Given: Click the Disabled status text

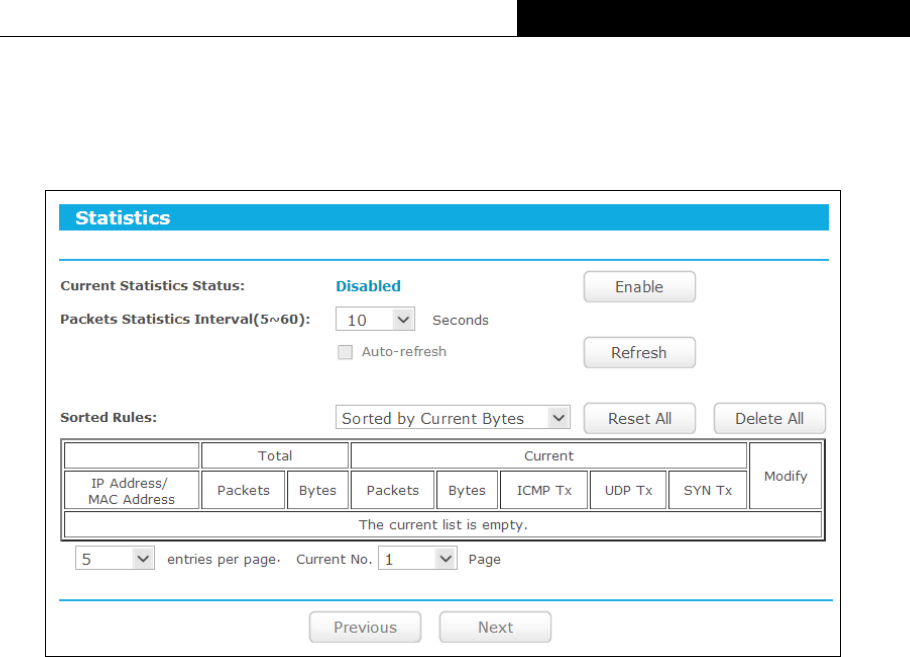Looking at the screenshot, I should (368, 286).
